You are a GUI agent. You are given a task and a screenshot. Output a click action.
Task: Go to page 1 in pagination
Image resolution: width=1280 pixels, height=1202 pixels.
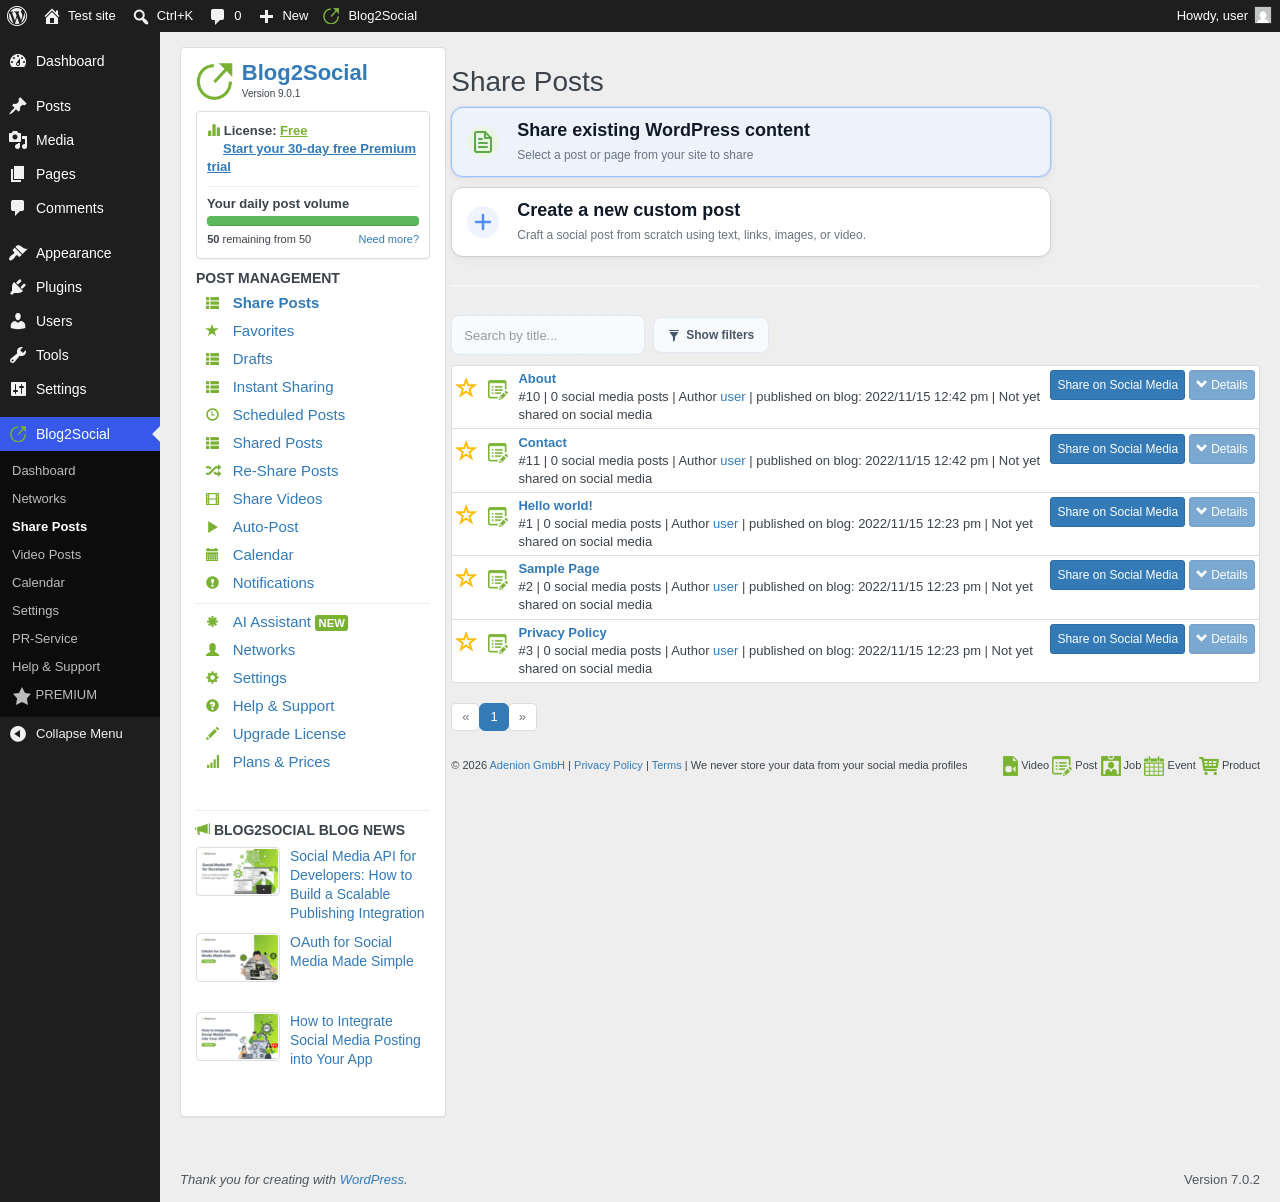tap(494, 717)
